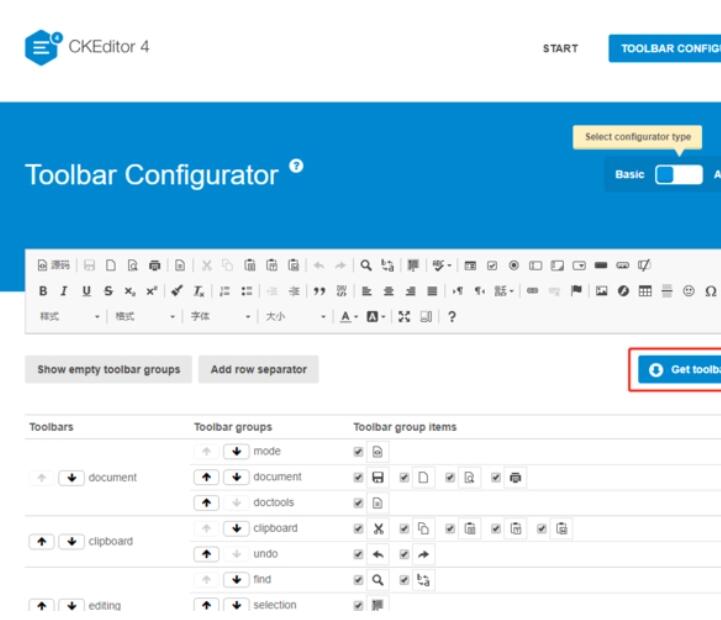
Task: Click the Smiley icon
Action: click(x=688, y=291)
